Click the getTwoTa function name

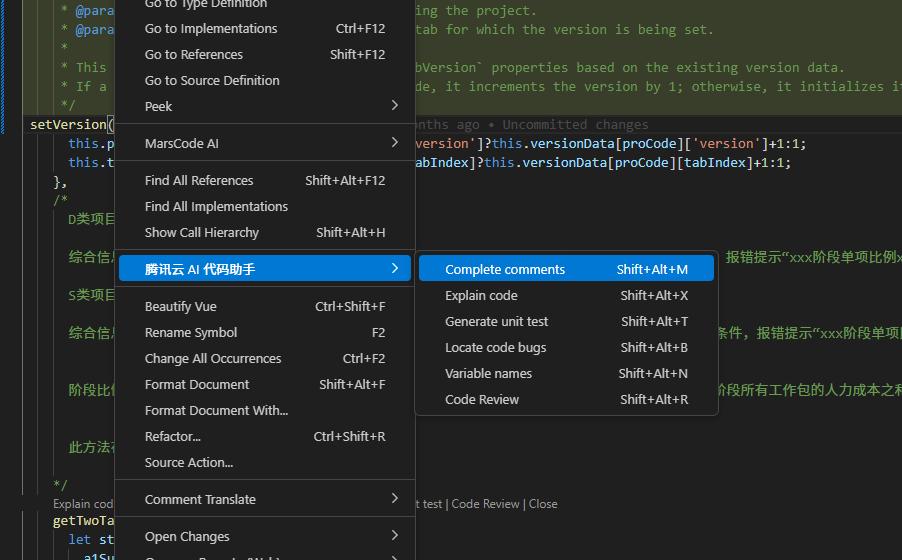[83, 520]
